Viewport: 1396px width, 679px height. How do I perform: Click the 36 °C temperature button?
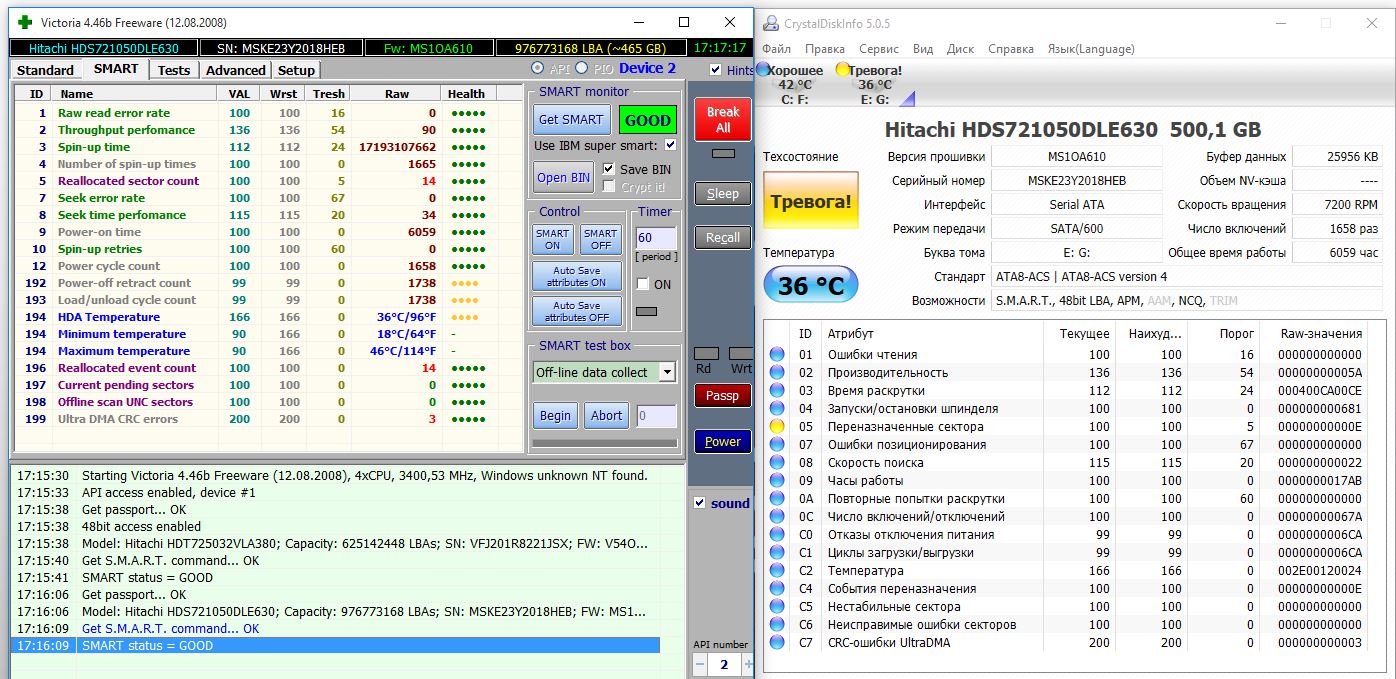[810, 286]
